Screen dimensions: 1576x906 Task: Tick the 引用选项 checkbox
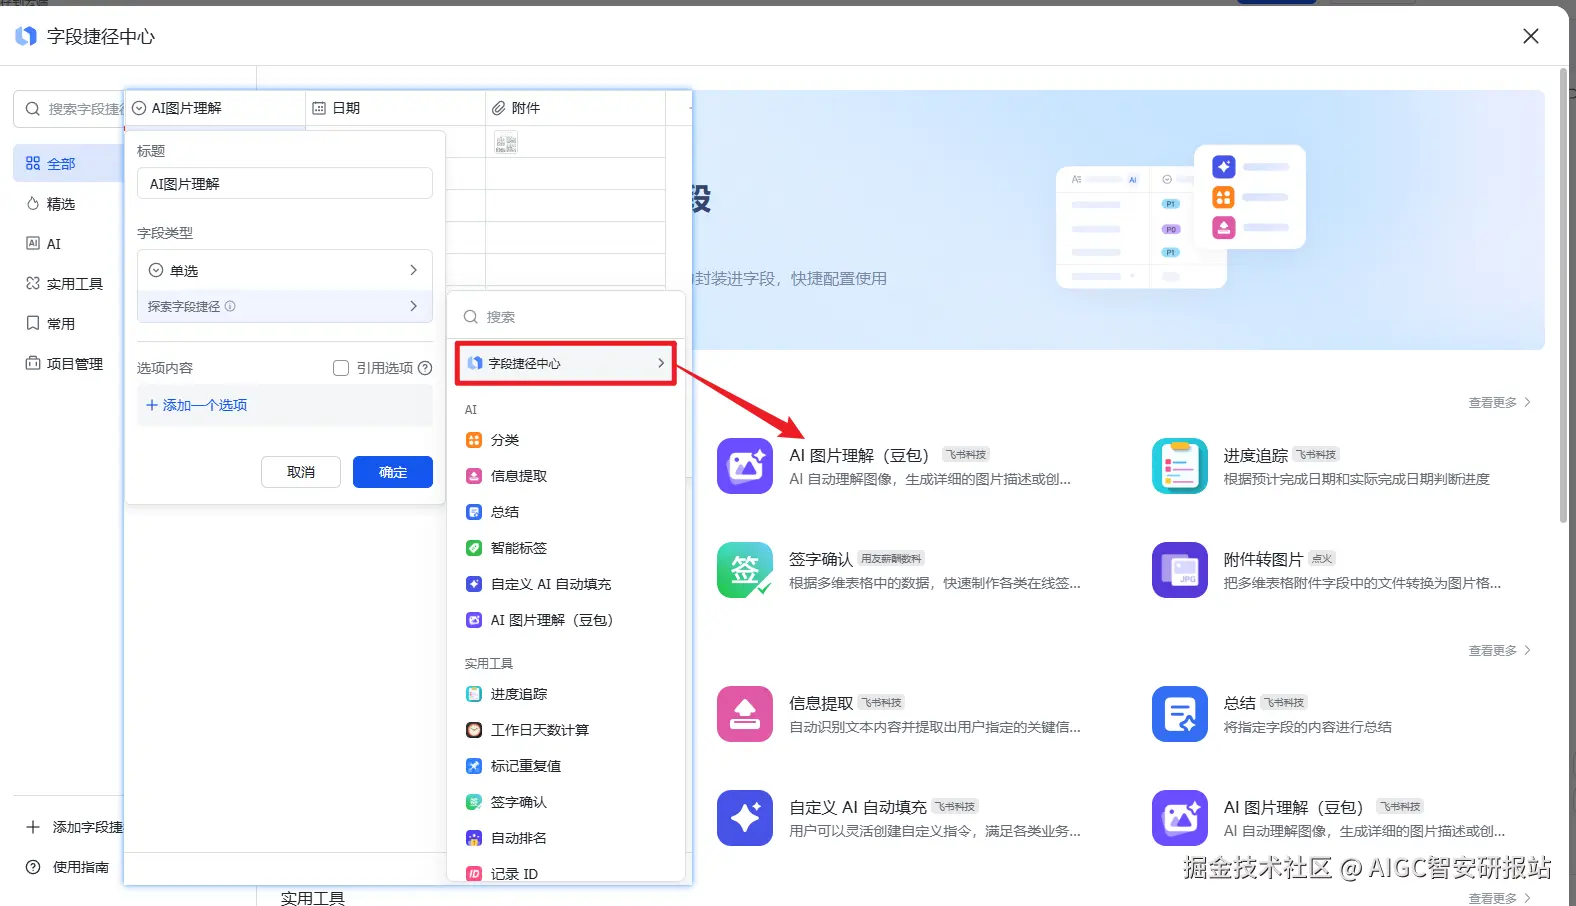point(341,368)
